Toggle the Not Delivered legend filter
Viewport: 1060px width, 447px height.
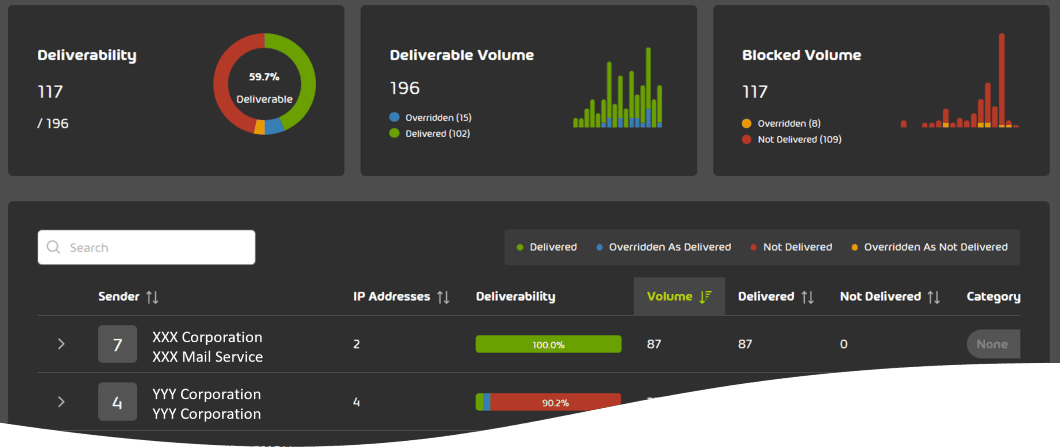pos(790,247)
